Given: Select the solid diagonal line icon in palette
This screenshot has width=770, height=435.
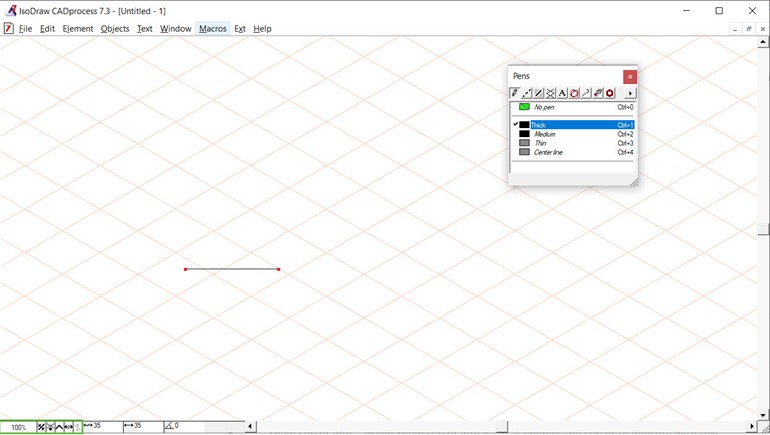Looking at the screenshot, I should (538, 93).
